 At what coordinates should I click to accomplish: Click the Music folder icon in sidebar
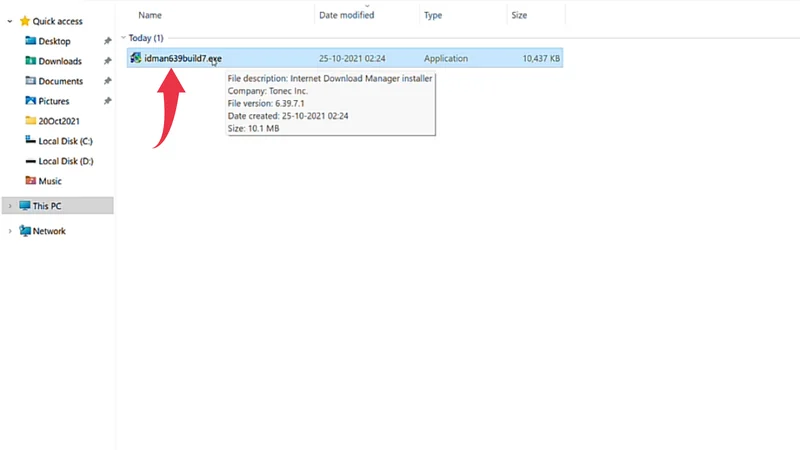point(30,181)
